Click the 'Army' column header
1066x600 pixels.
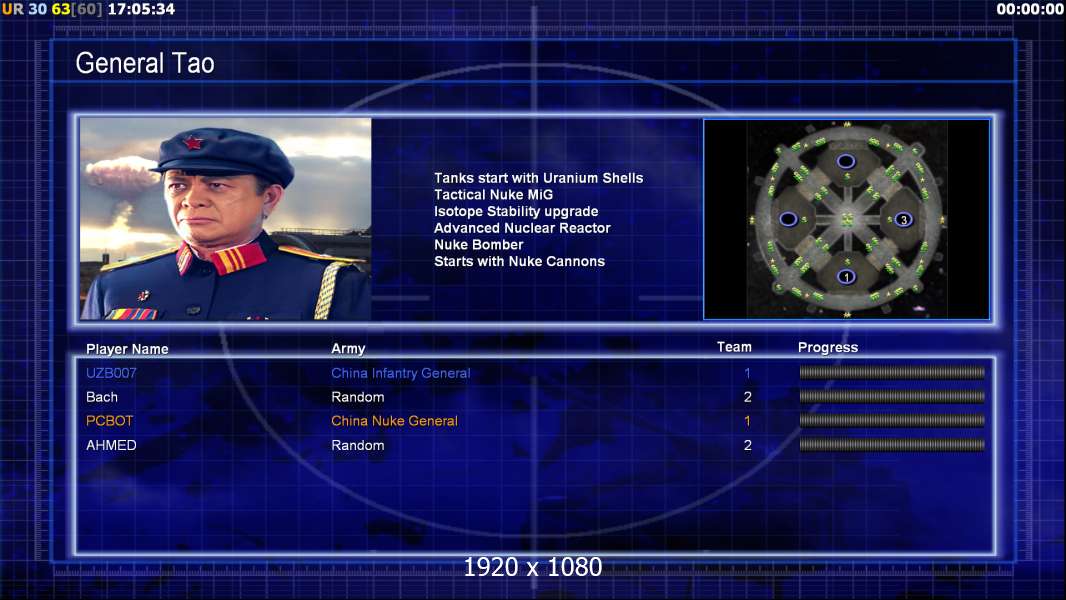(348, 349)
